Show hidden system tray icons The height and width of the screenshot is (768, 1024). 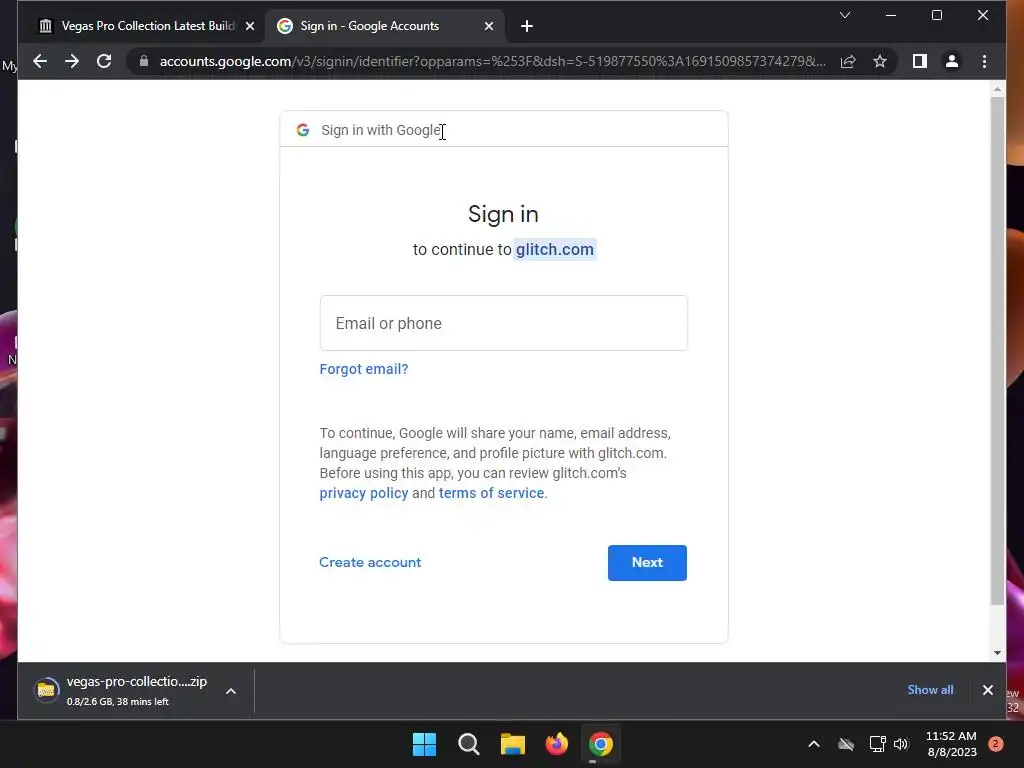(x=814, y=744)
